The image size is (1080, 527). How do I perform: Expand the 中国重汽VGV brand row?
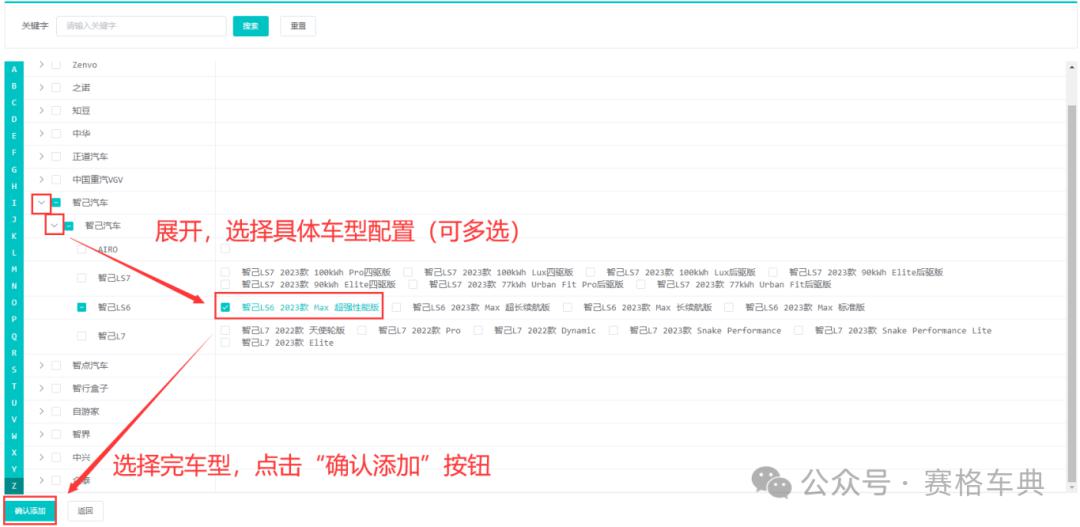pyautogui.click(x=41, y=179)
